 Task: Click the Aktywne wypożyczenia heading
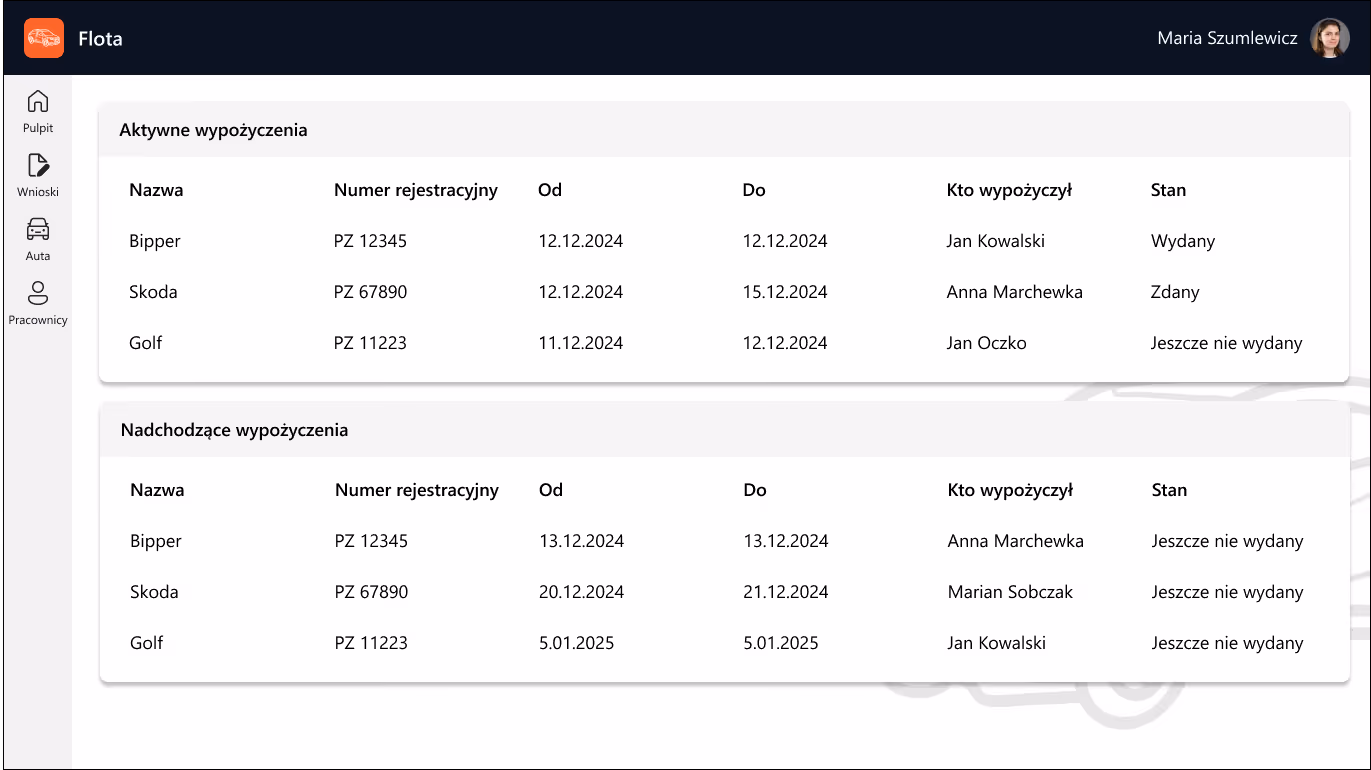pyautogui.click(x=213, y=130)
